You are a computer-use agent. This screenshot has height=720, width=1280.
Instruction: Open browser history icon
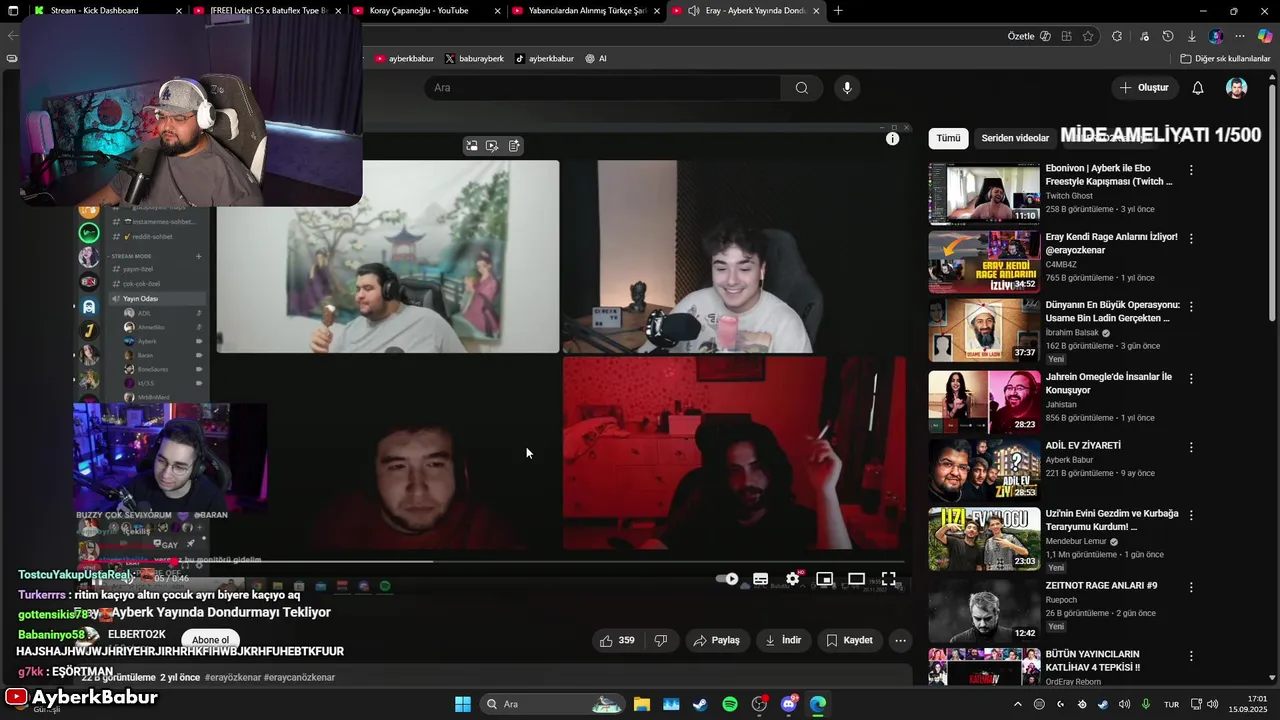click(x=1167, y=36)
